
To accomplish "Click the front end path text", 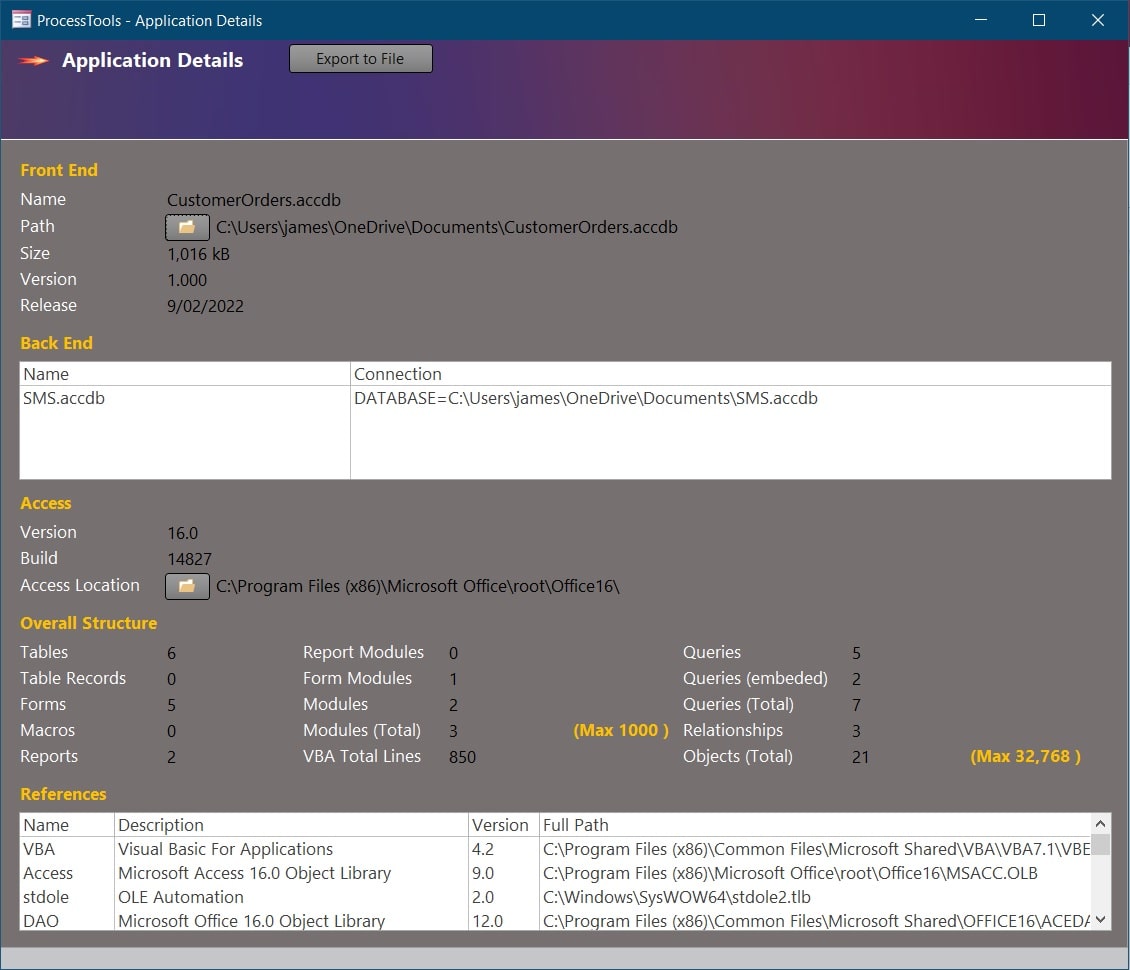I will (447, 227).
